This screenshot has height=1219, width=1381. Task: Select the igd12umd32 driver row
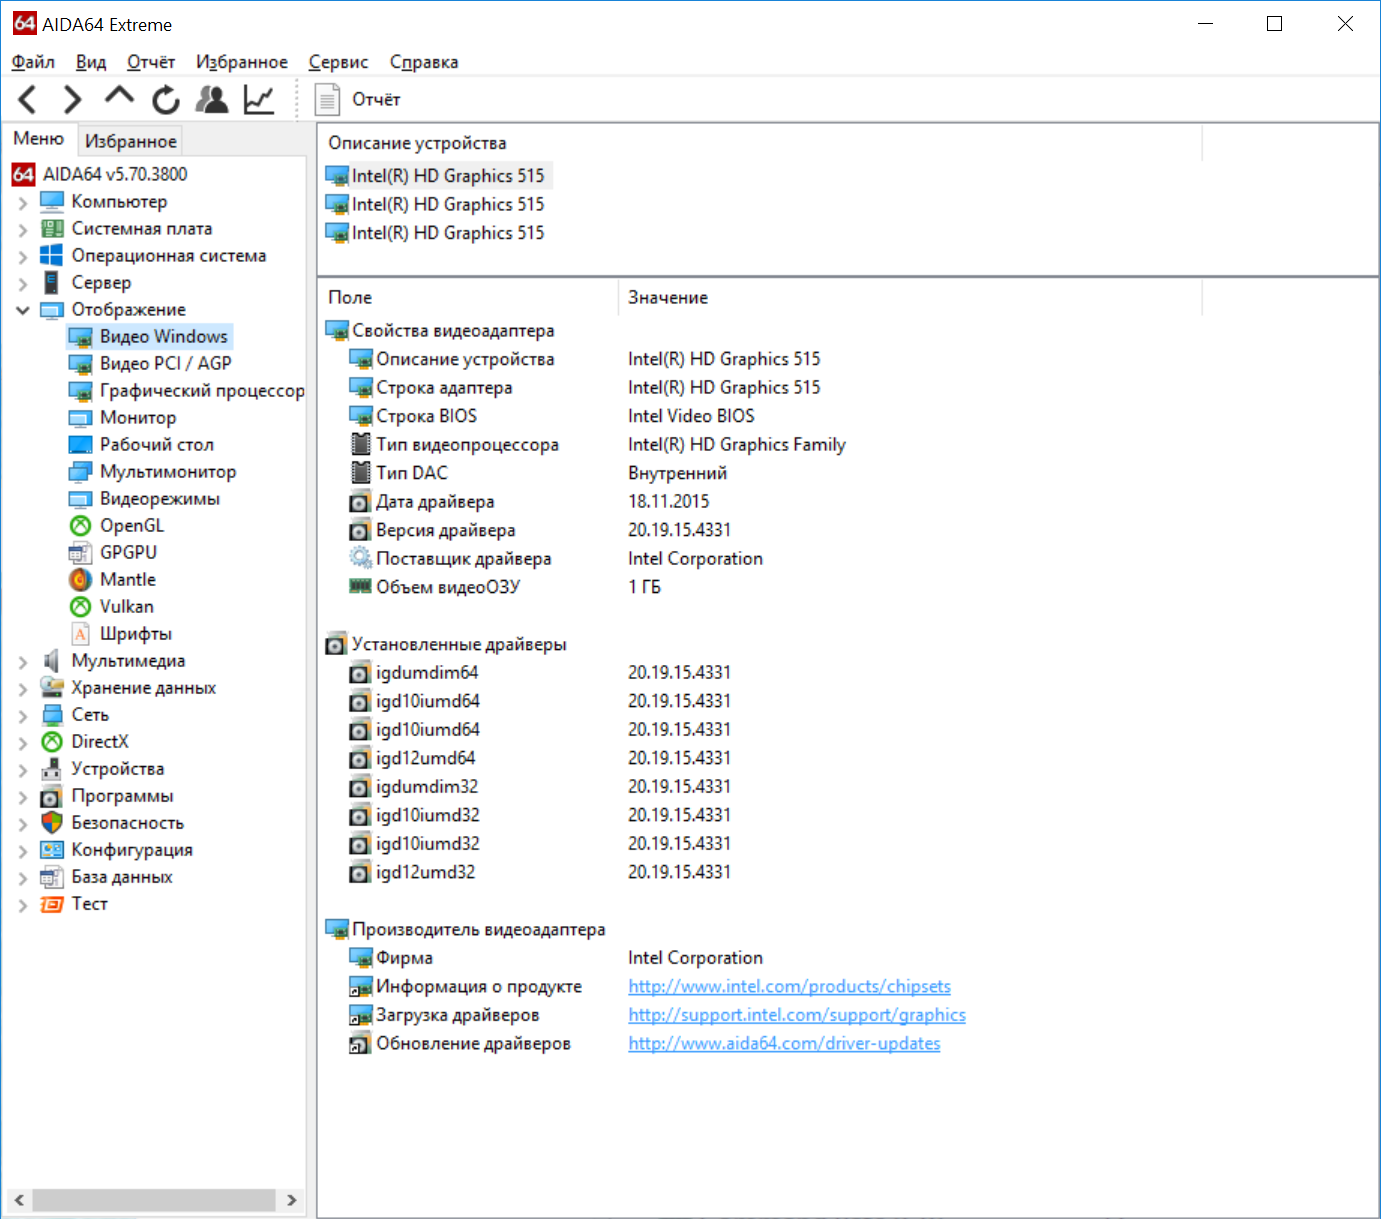[x=540, y=873]
